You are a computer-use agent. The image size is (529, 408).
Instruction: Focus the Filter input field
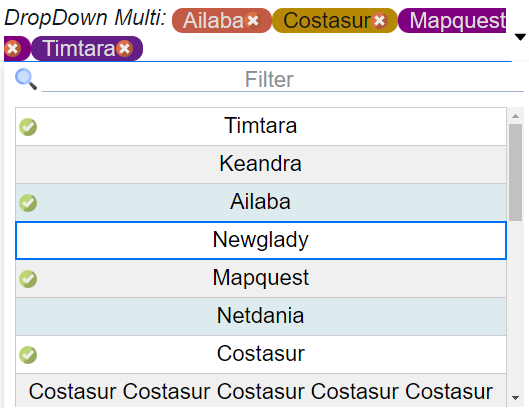click(x=283, y=80)
